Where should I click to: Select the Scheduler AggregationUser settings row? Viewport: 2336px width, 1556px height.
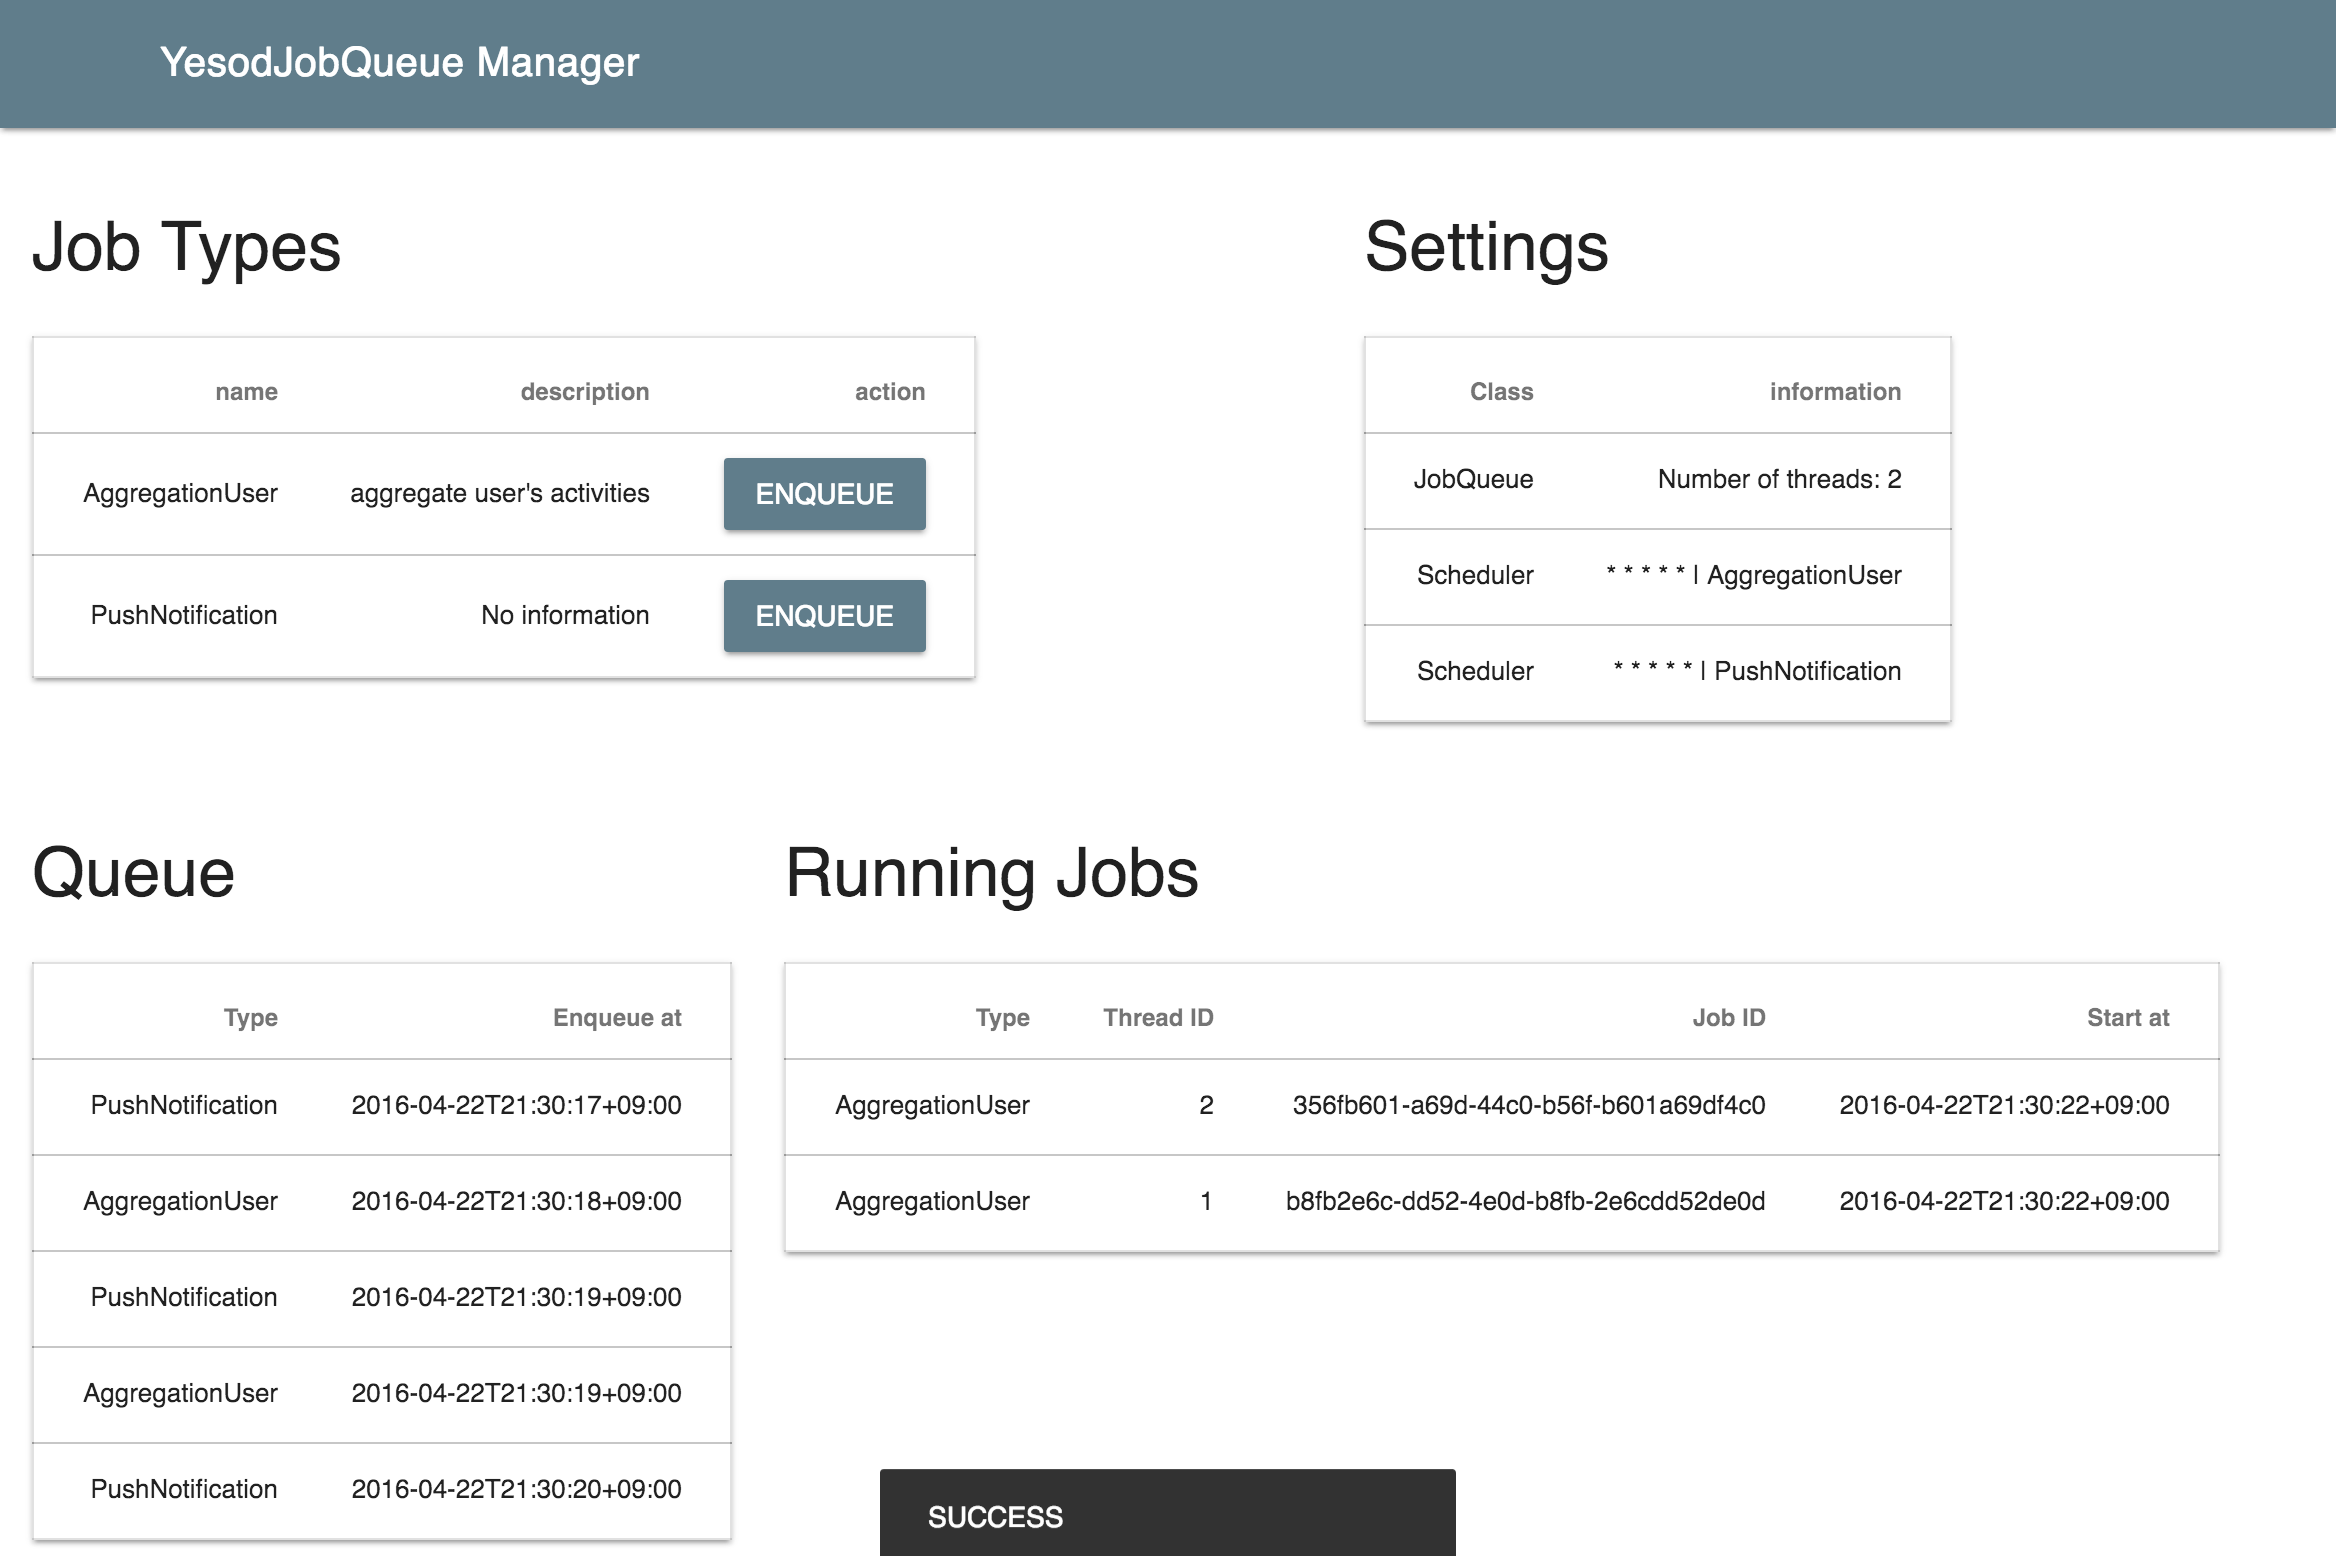click(1657, 576)
